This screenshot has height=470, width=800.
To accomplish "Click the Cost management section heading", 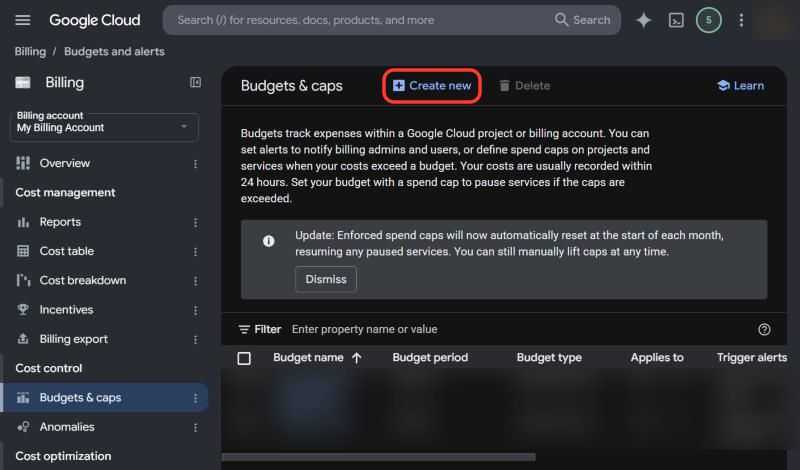I will (x=65, y=192).
